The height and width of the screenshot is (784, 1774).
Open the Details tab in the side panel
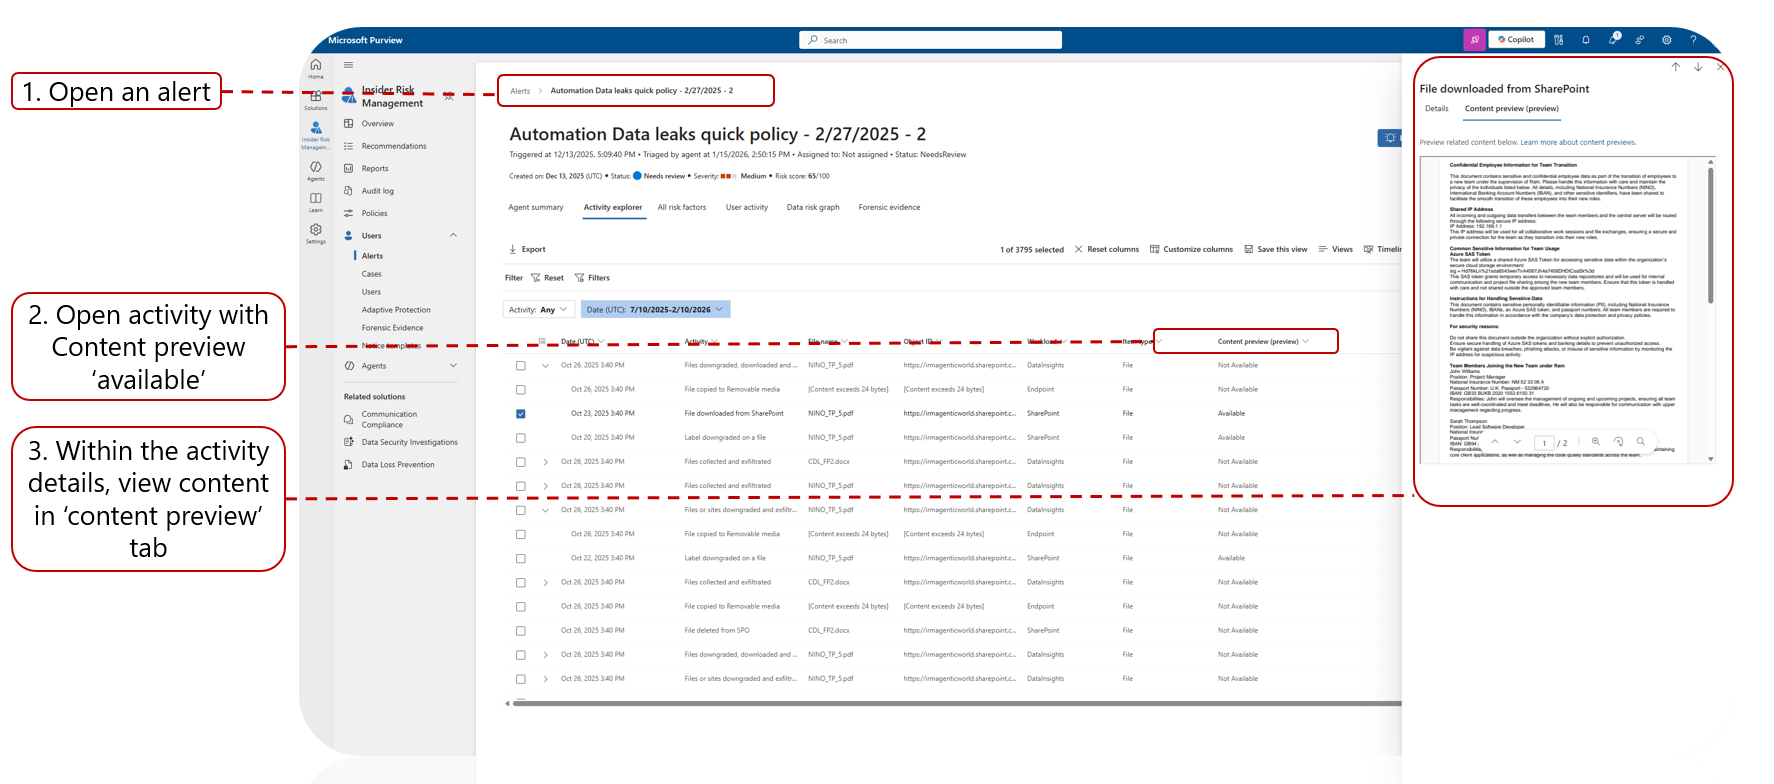1436,109
